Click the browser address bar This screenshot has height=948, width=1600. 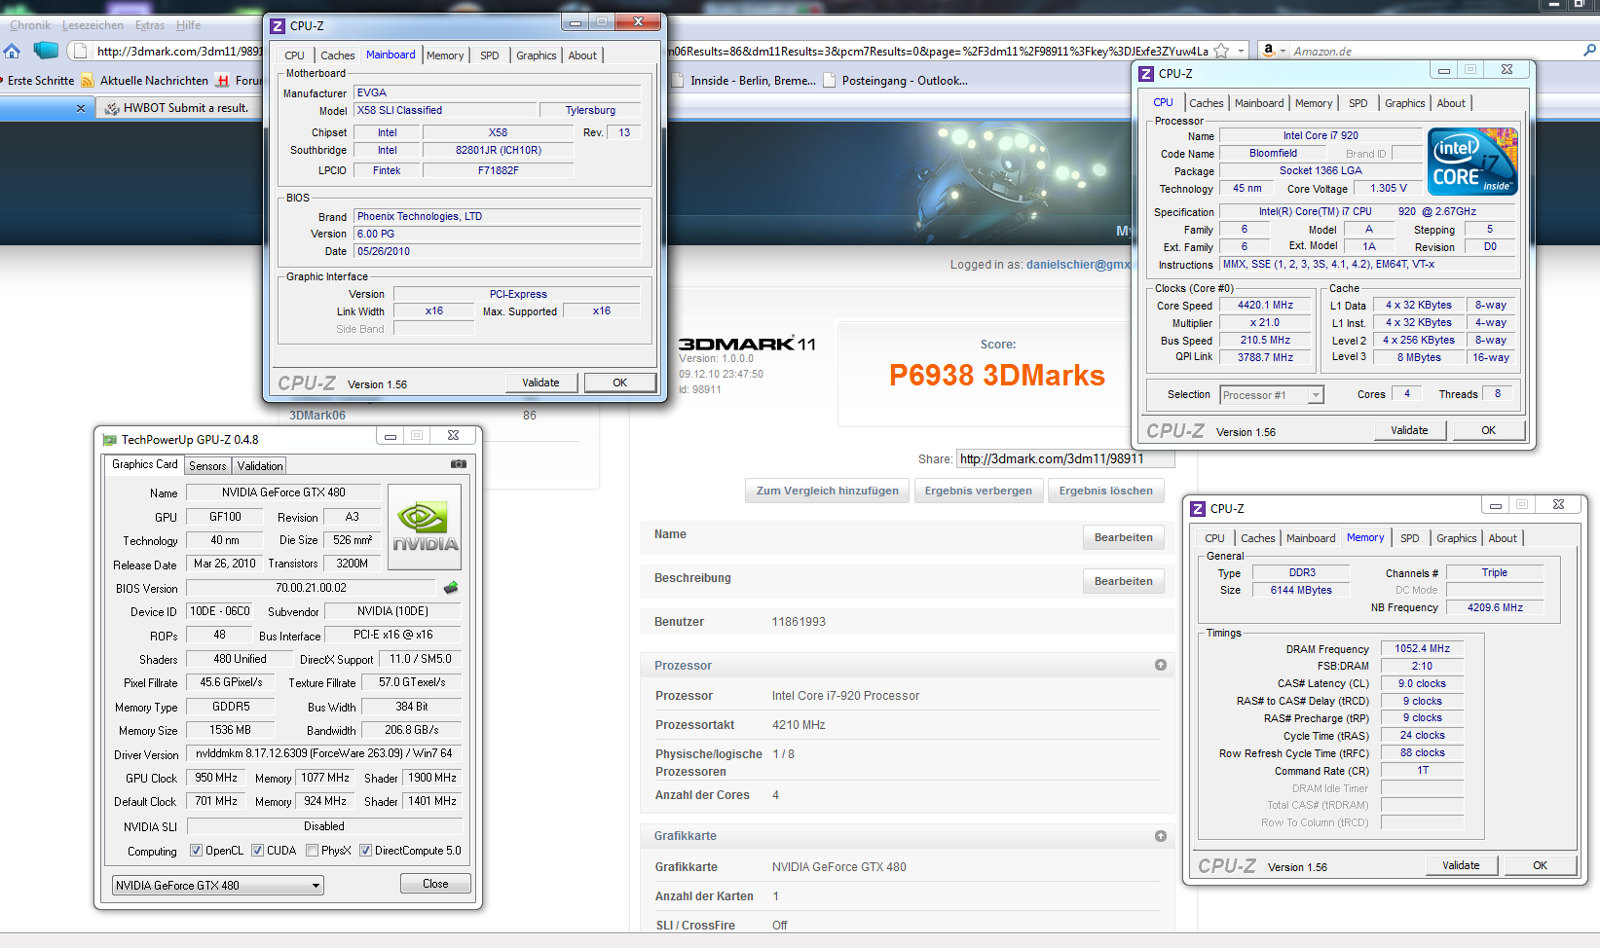point(650,51)
